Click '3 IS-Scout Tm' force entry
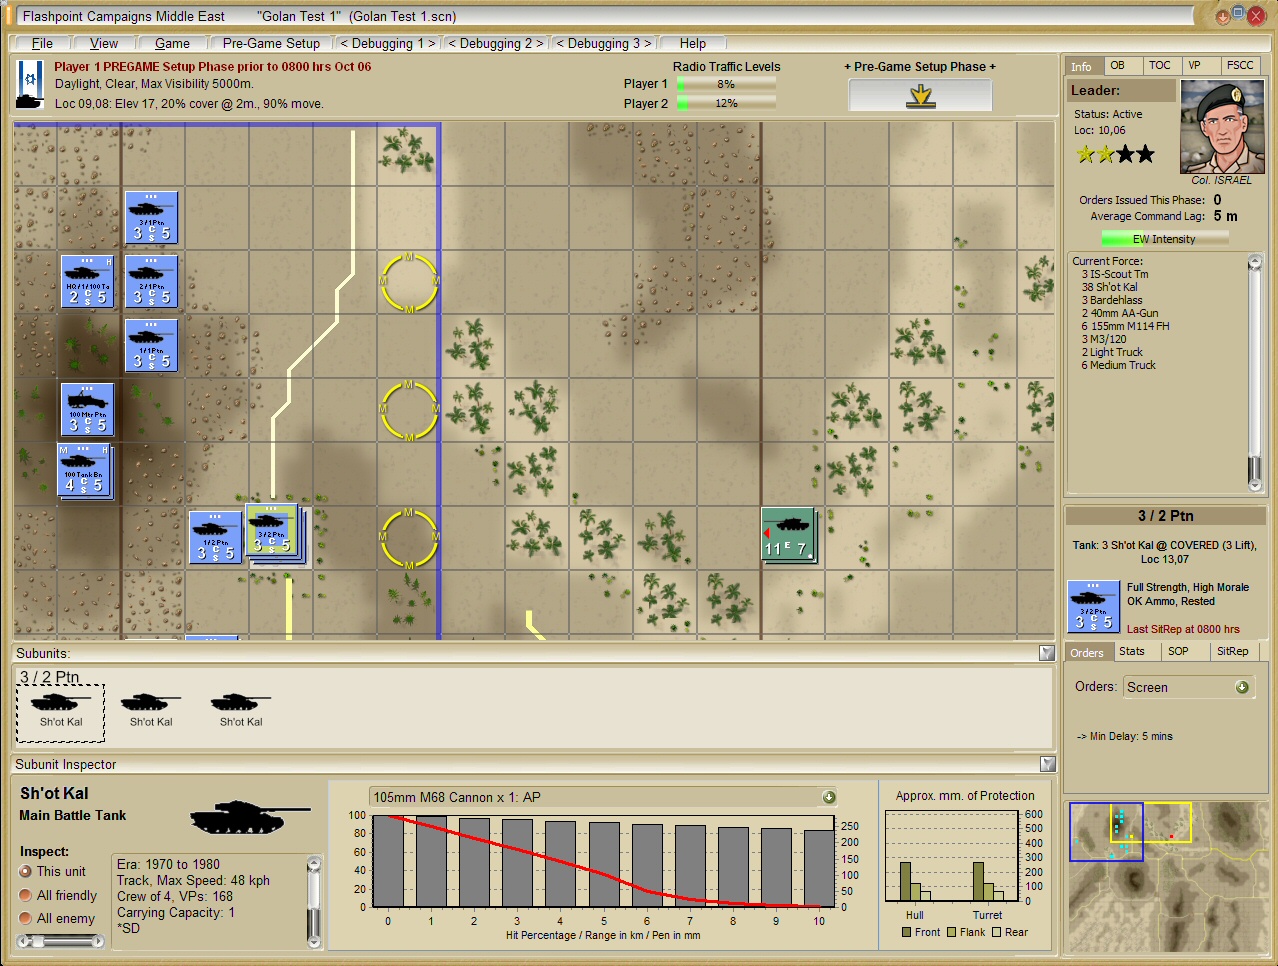Viewport: 1278px width, 966px height. [1115, 274]
